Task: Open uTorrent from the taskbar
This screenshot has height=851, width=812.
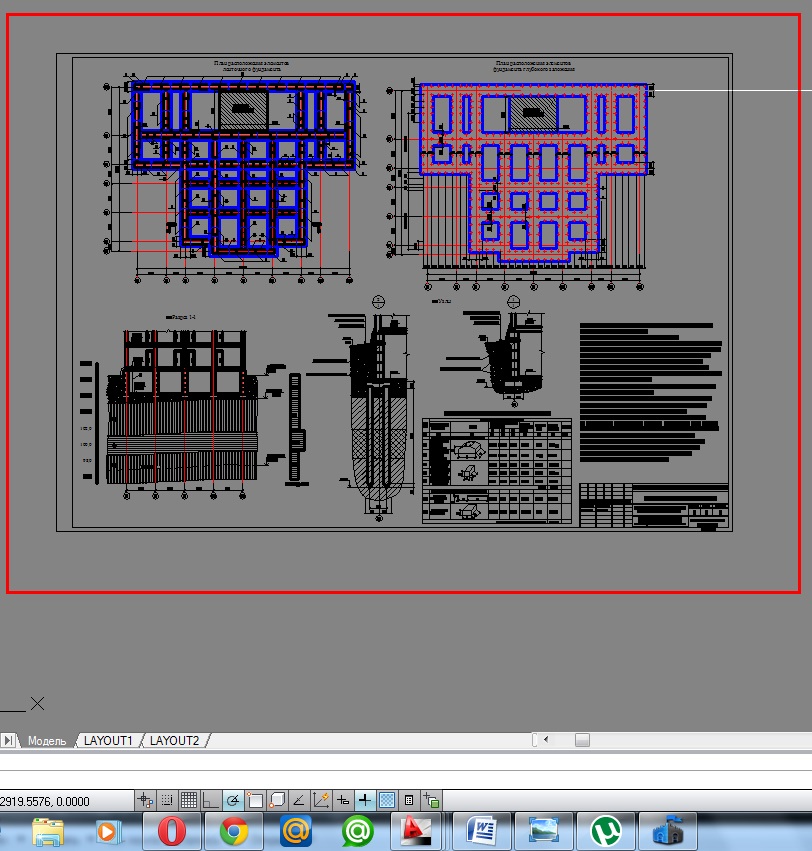Action: [x=606, y=831]
